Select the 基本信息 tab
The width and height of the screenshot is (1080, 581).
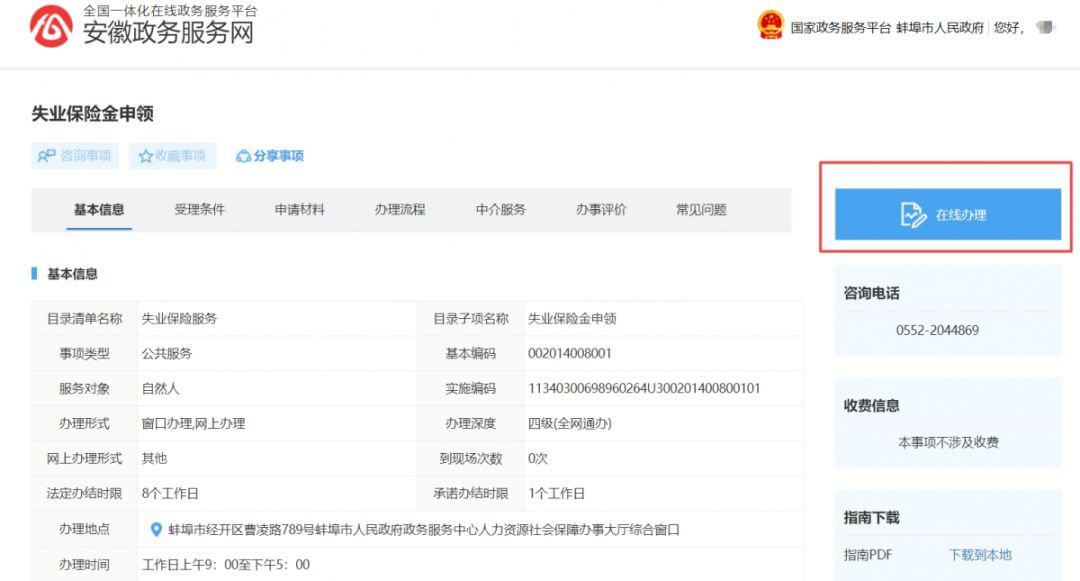pos(99,210)
